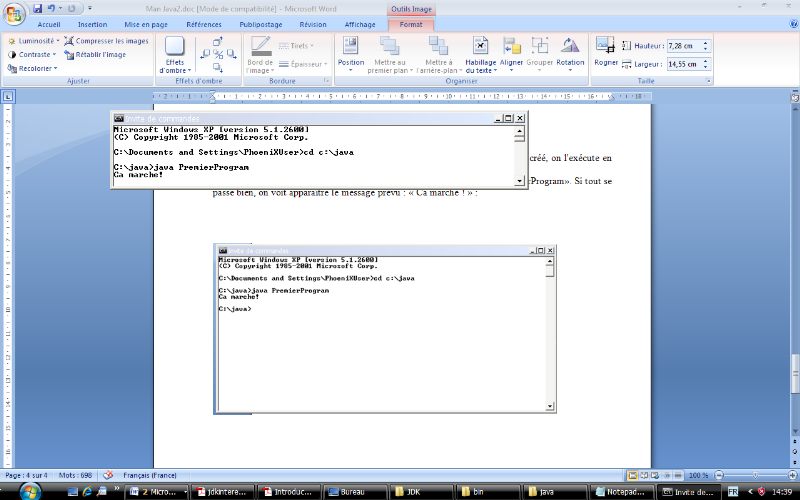Viewport: 800px width, 500px height.
Task: Click Compresser les images
Action: click(106, 41)
